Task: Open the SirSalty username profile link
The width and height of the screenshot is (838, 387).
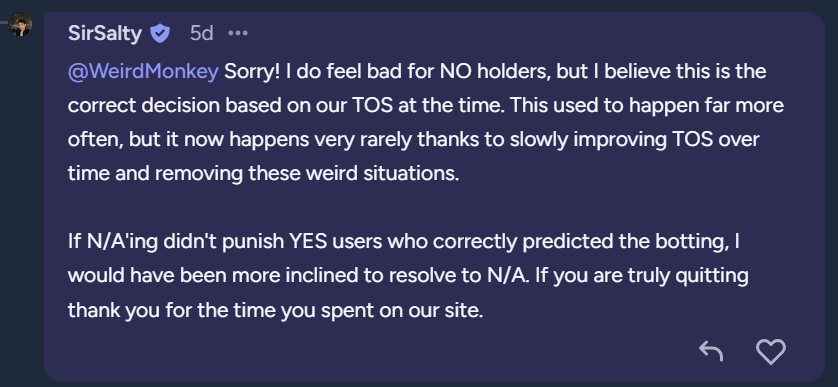Action: pyautogui.click(x=105, y=34)
